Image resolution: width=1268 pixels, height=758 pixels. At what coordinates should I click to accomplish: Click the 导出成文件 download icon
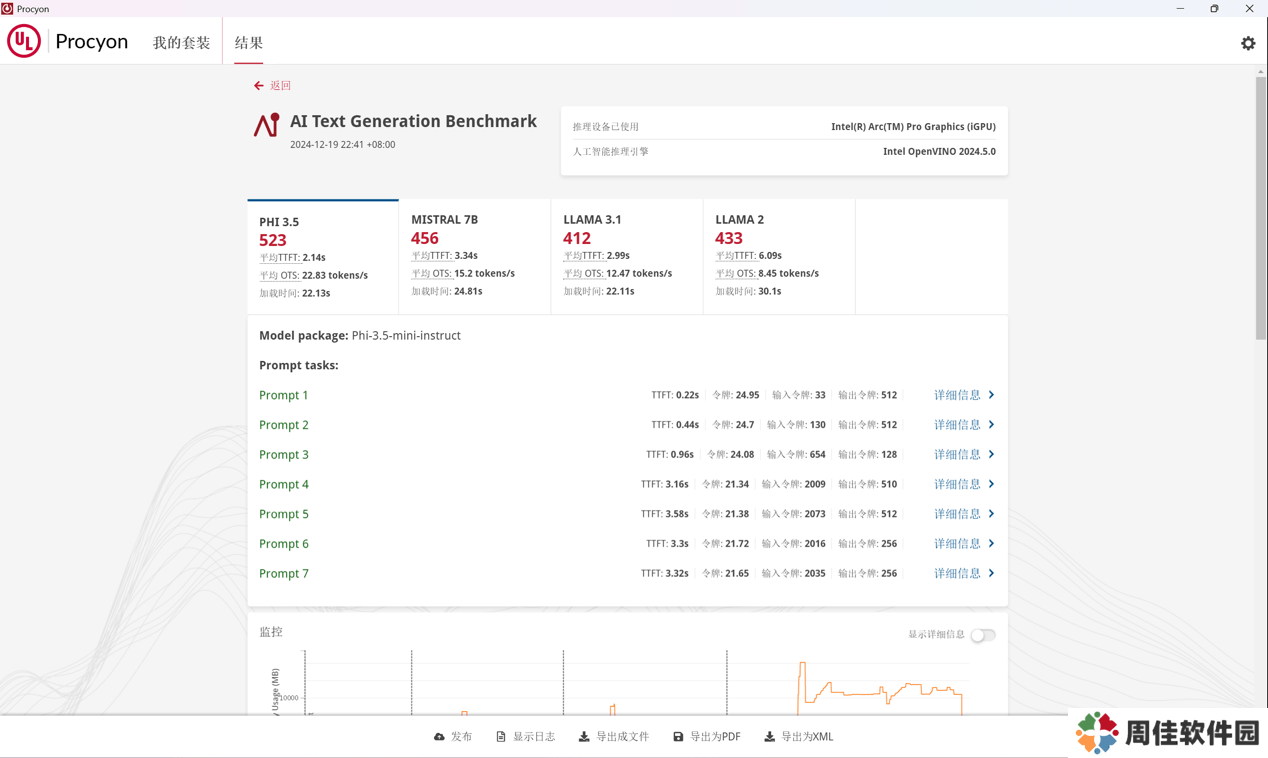pos(584,737)
